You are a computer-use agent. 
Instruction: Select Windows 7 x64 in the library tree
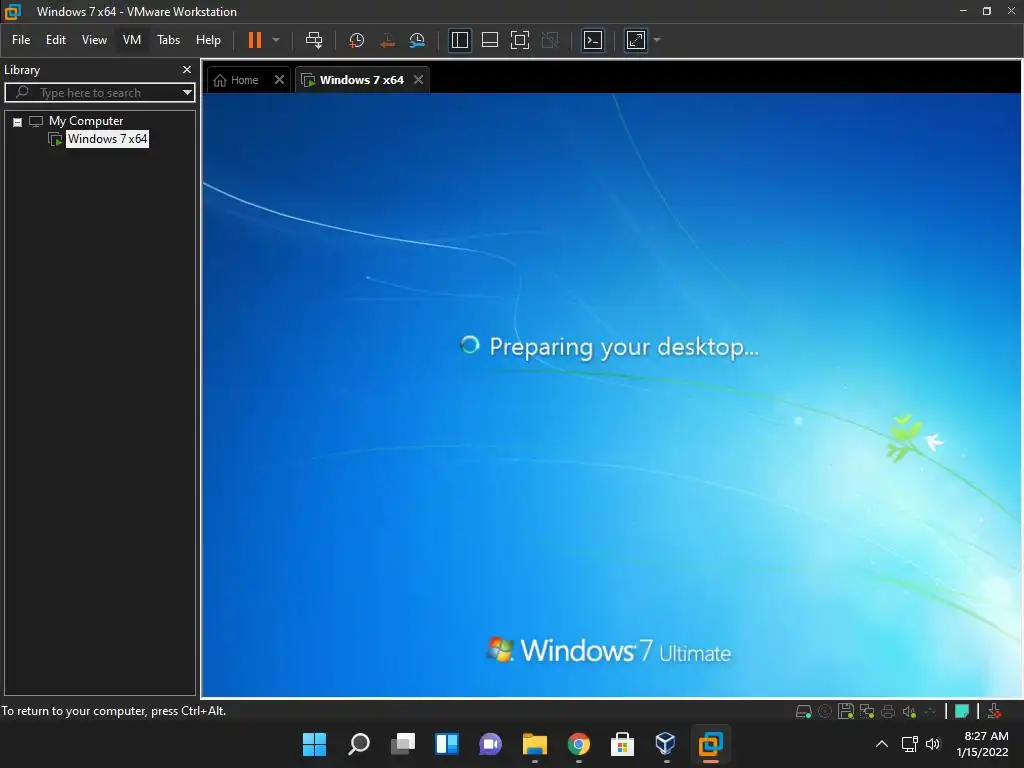coord(107,138)
